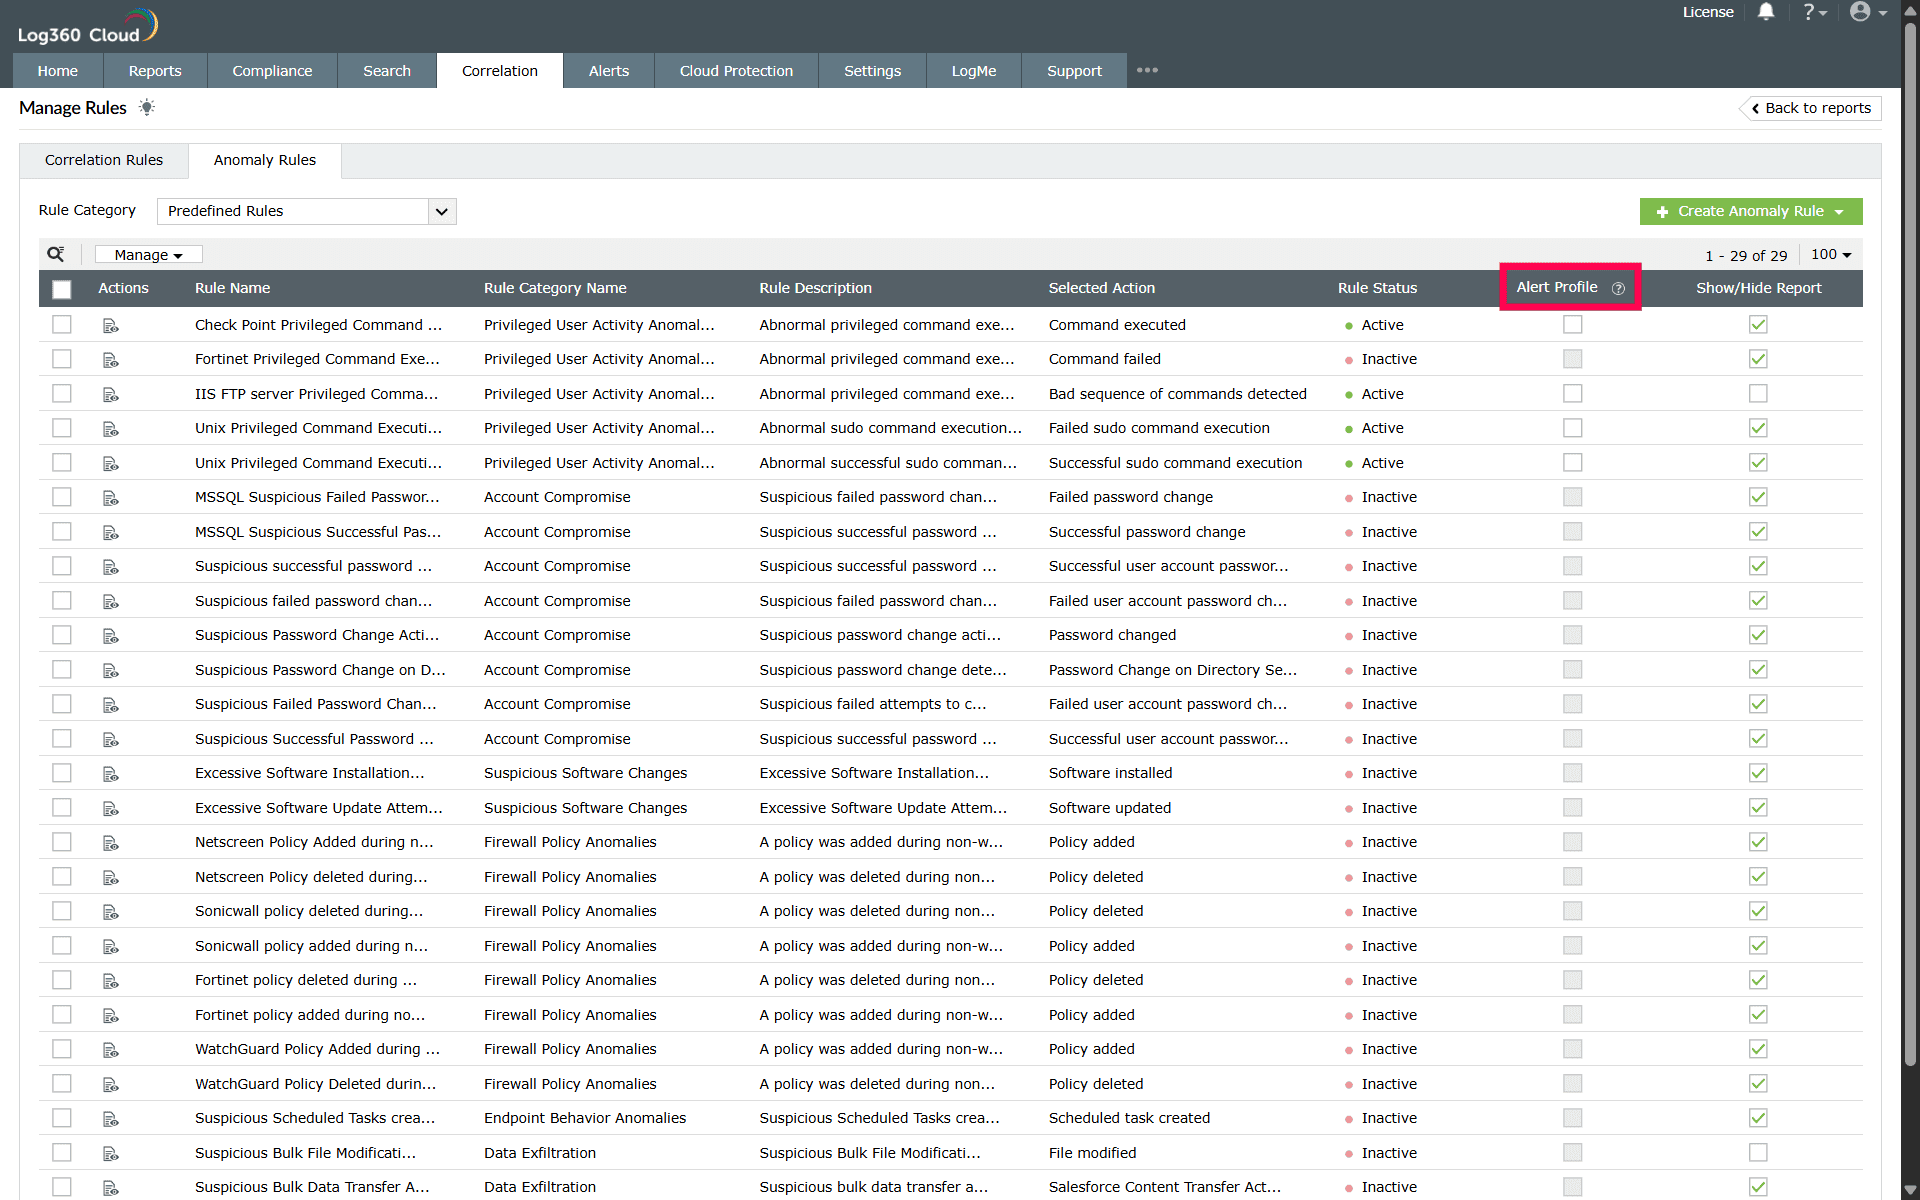Uncheck Show/Hide Report for Fortinet Privileged Command
The image size is (1920, 1200).
(x=1758, y=359)
